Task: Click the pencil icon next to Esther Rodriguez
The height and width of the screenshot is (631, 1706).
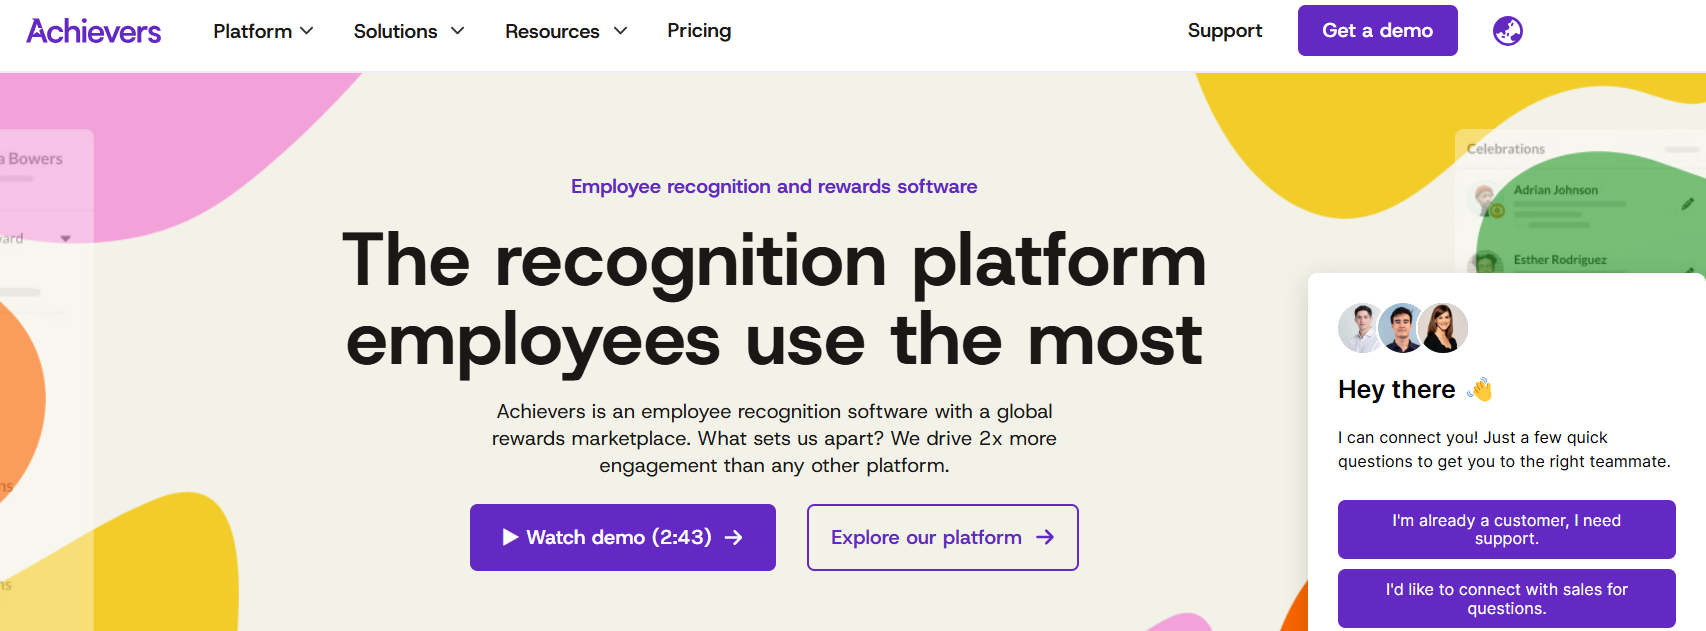Action: point(1690,271)
